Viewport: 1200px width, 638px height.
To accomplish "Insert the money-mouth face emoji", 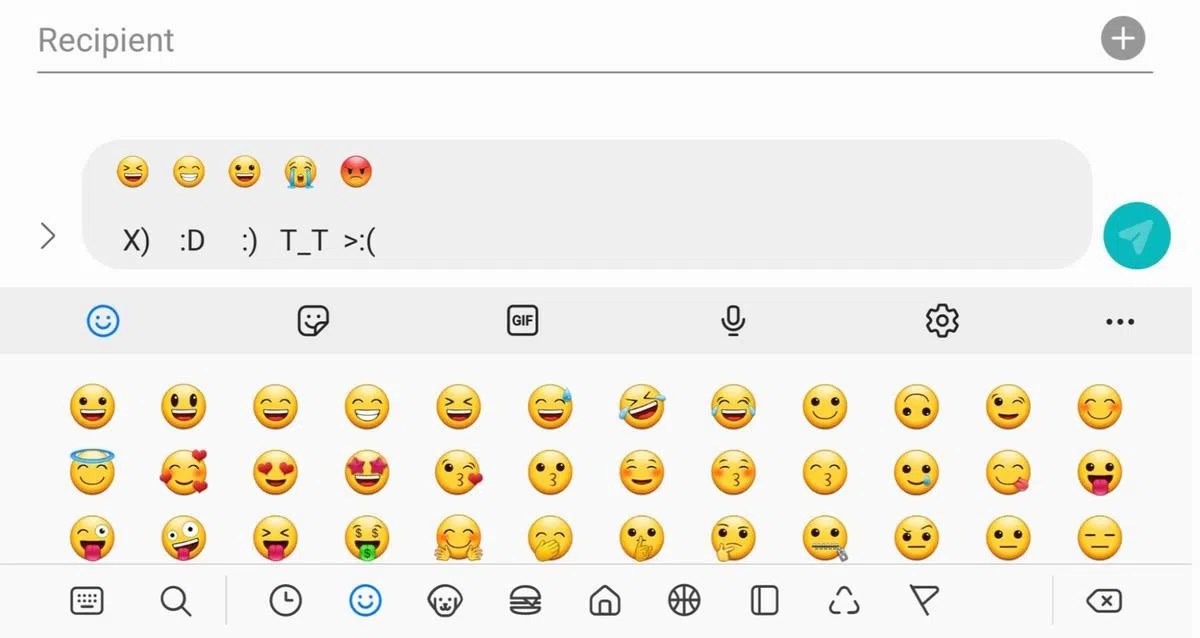I will point(367,539).
